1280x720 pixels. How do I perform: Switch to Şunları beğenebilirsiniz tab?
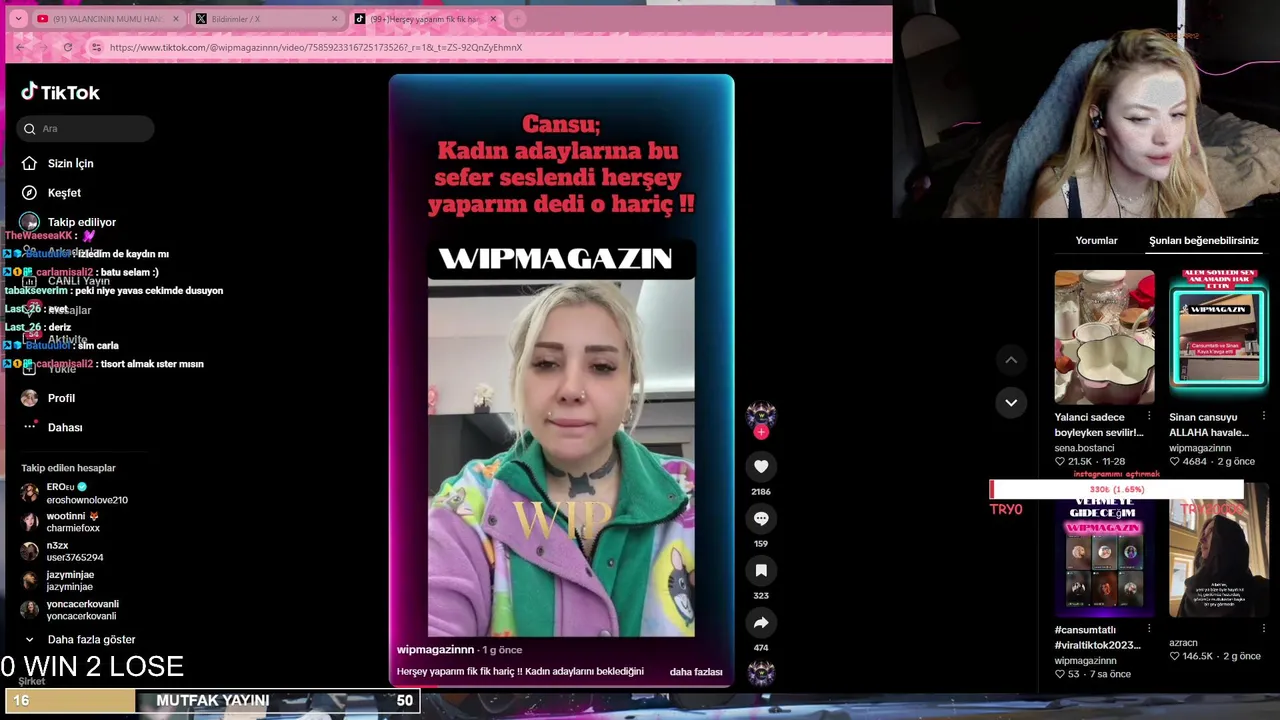coord(1203,240)
